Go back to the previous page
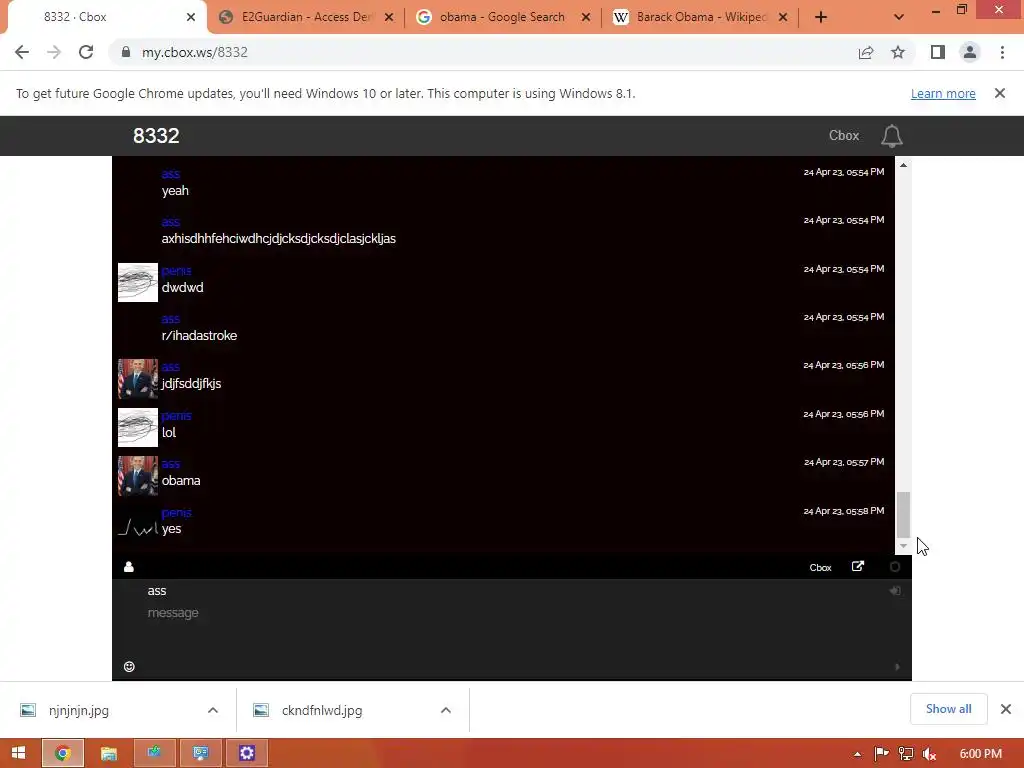This screenshot has height=768, width=1024. 22,52
